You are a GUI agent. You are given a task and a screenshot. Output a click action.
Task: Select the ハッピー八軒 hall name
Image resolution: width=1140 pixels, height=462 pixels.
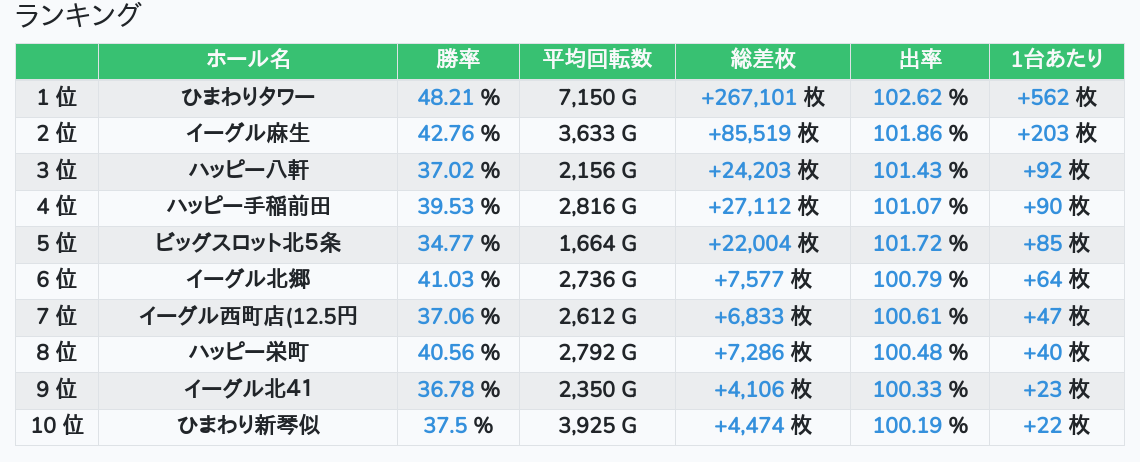coord(248,170)
